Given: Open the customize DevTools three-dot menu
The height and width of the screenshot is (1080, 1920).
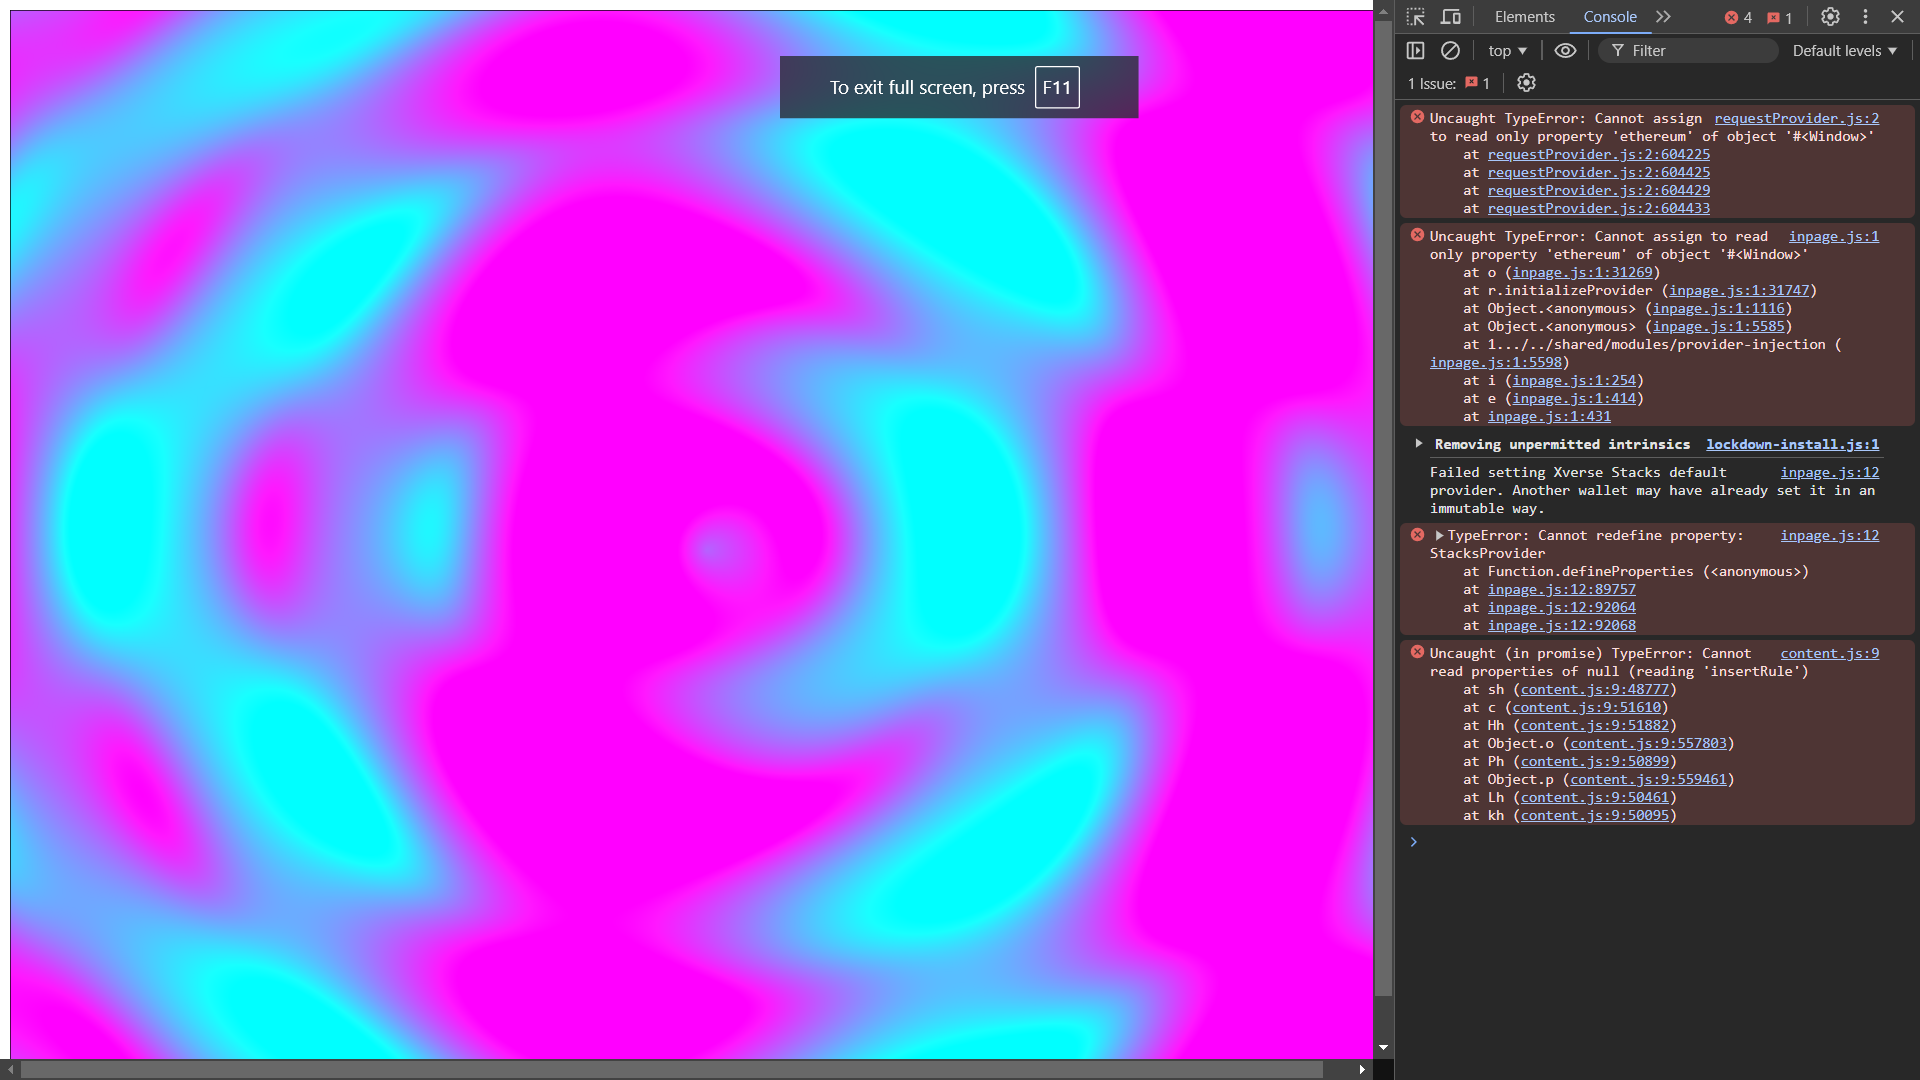Looking at the screenshot, I should point(1865,17).
